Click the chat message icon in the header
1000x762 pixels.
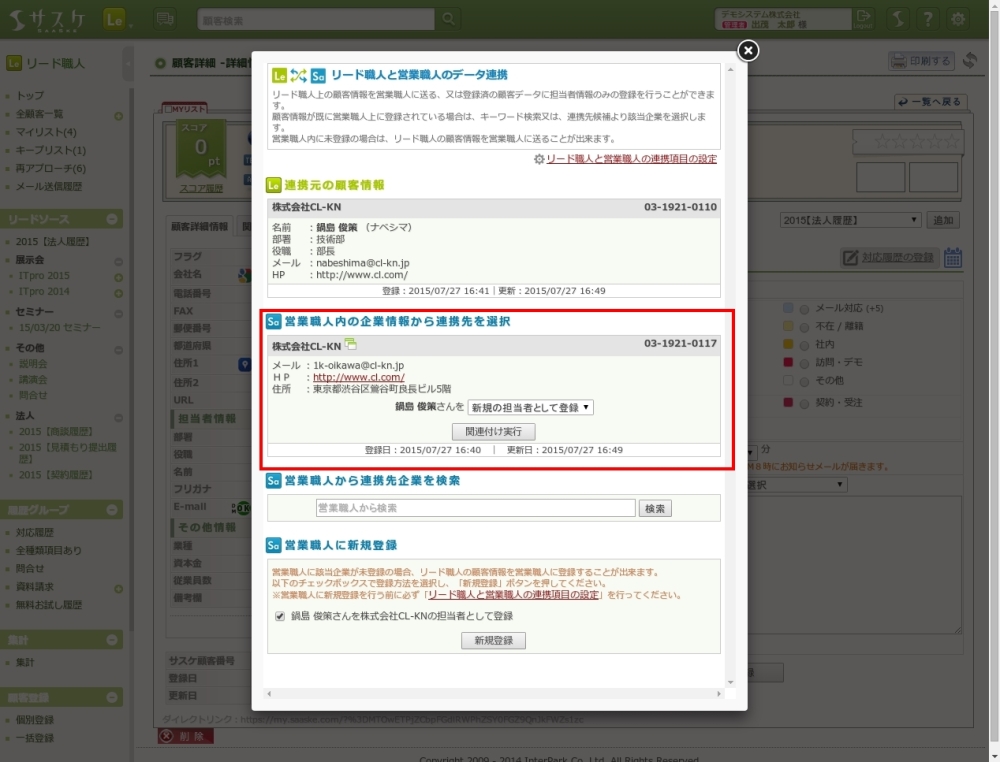point(166,19)
